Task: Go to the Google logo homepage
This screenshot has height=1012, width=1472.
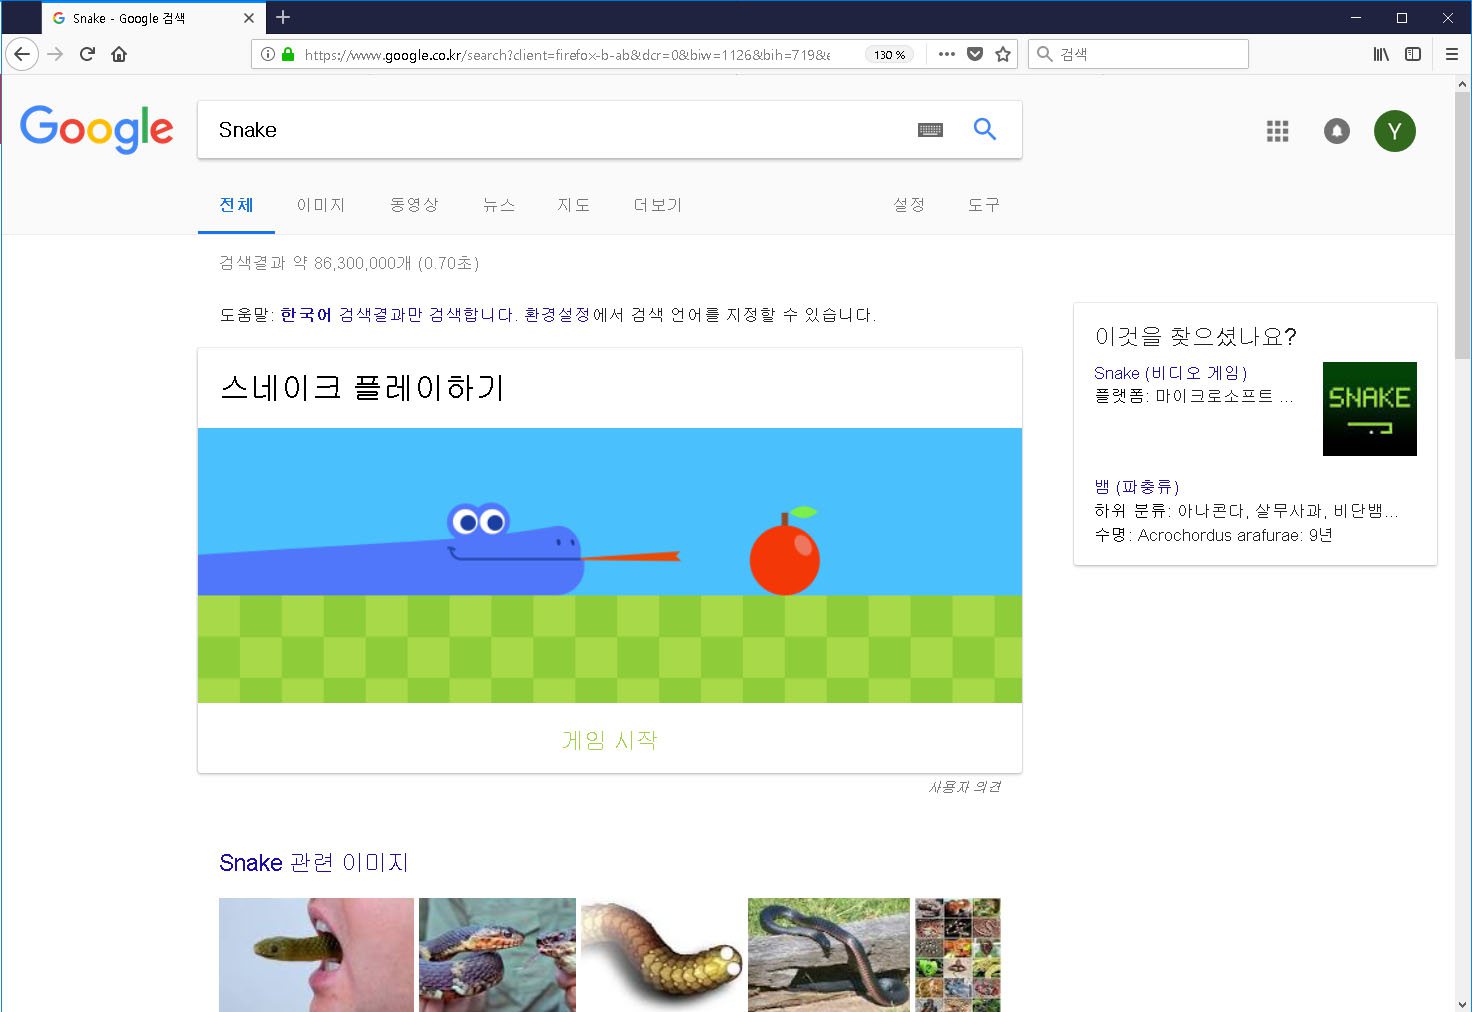Action: pyautogui.click(x=97, y=129)
